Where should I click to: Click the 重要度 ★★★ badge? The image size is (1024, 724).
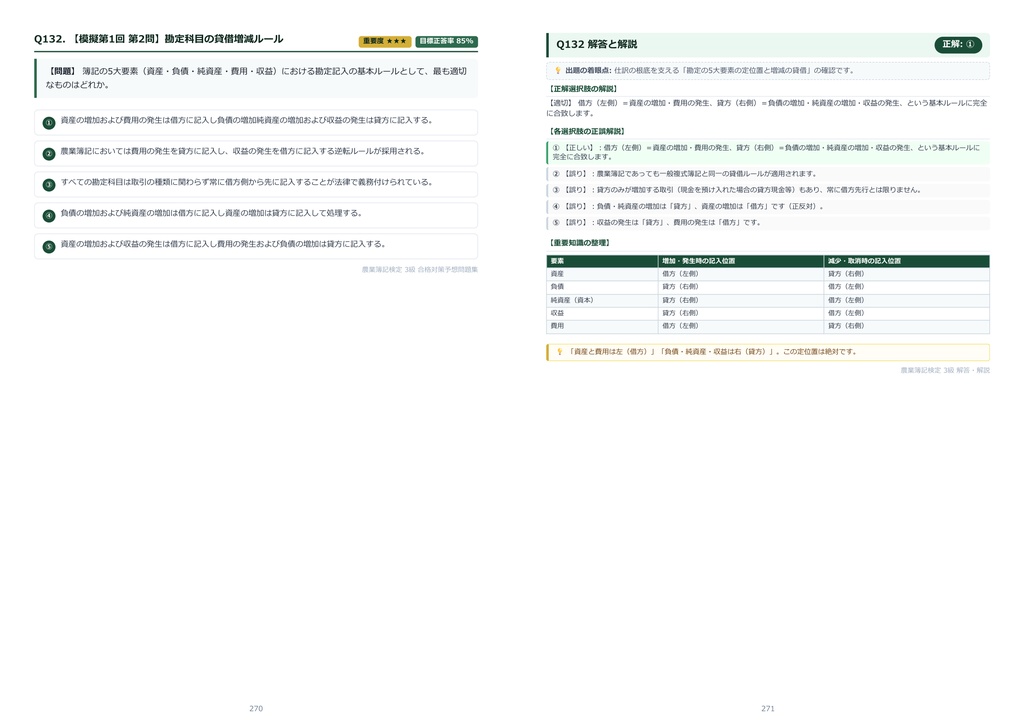pos(385,41)
